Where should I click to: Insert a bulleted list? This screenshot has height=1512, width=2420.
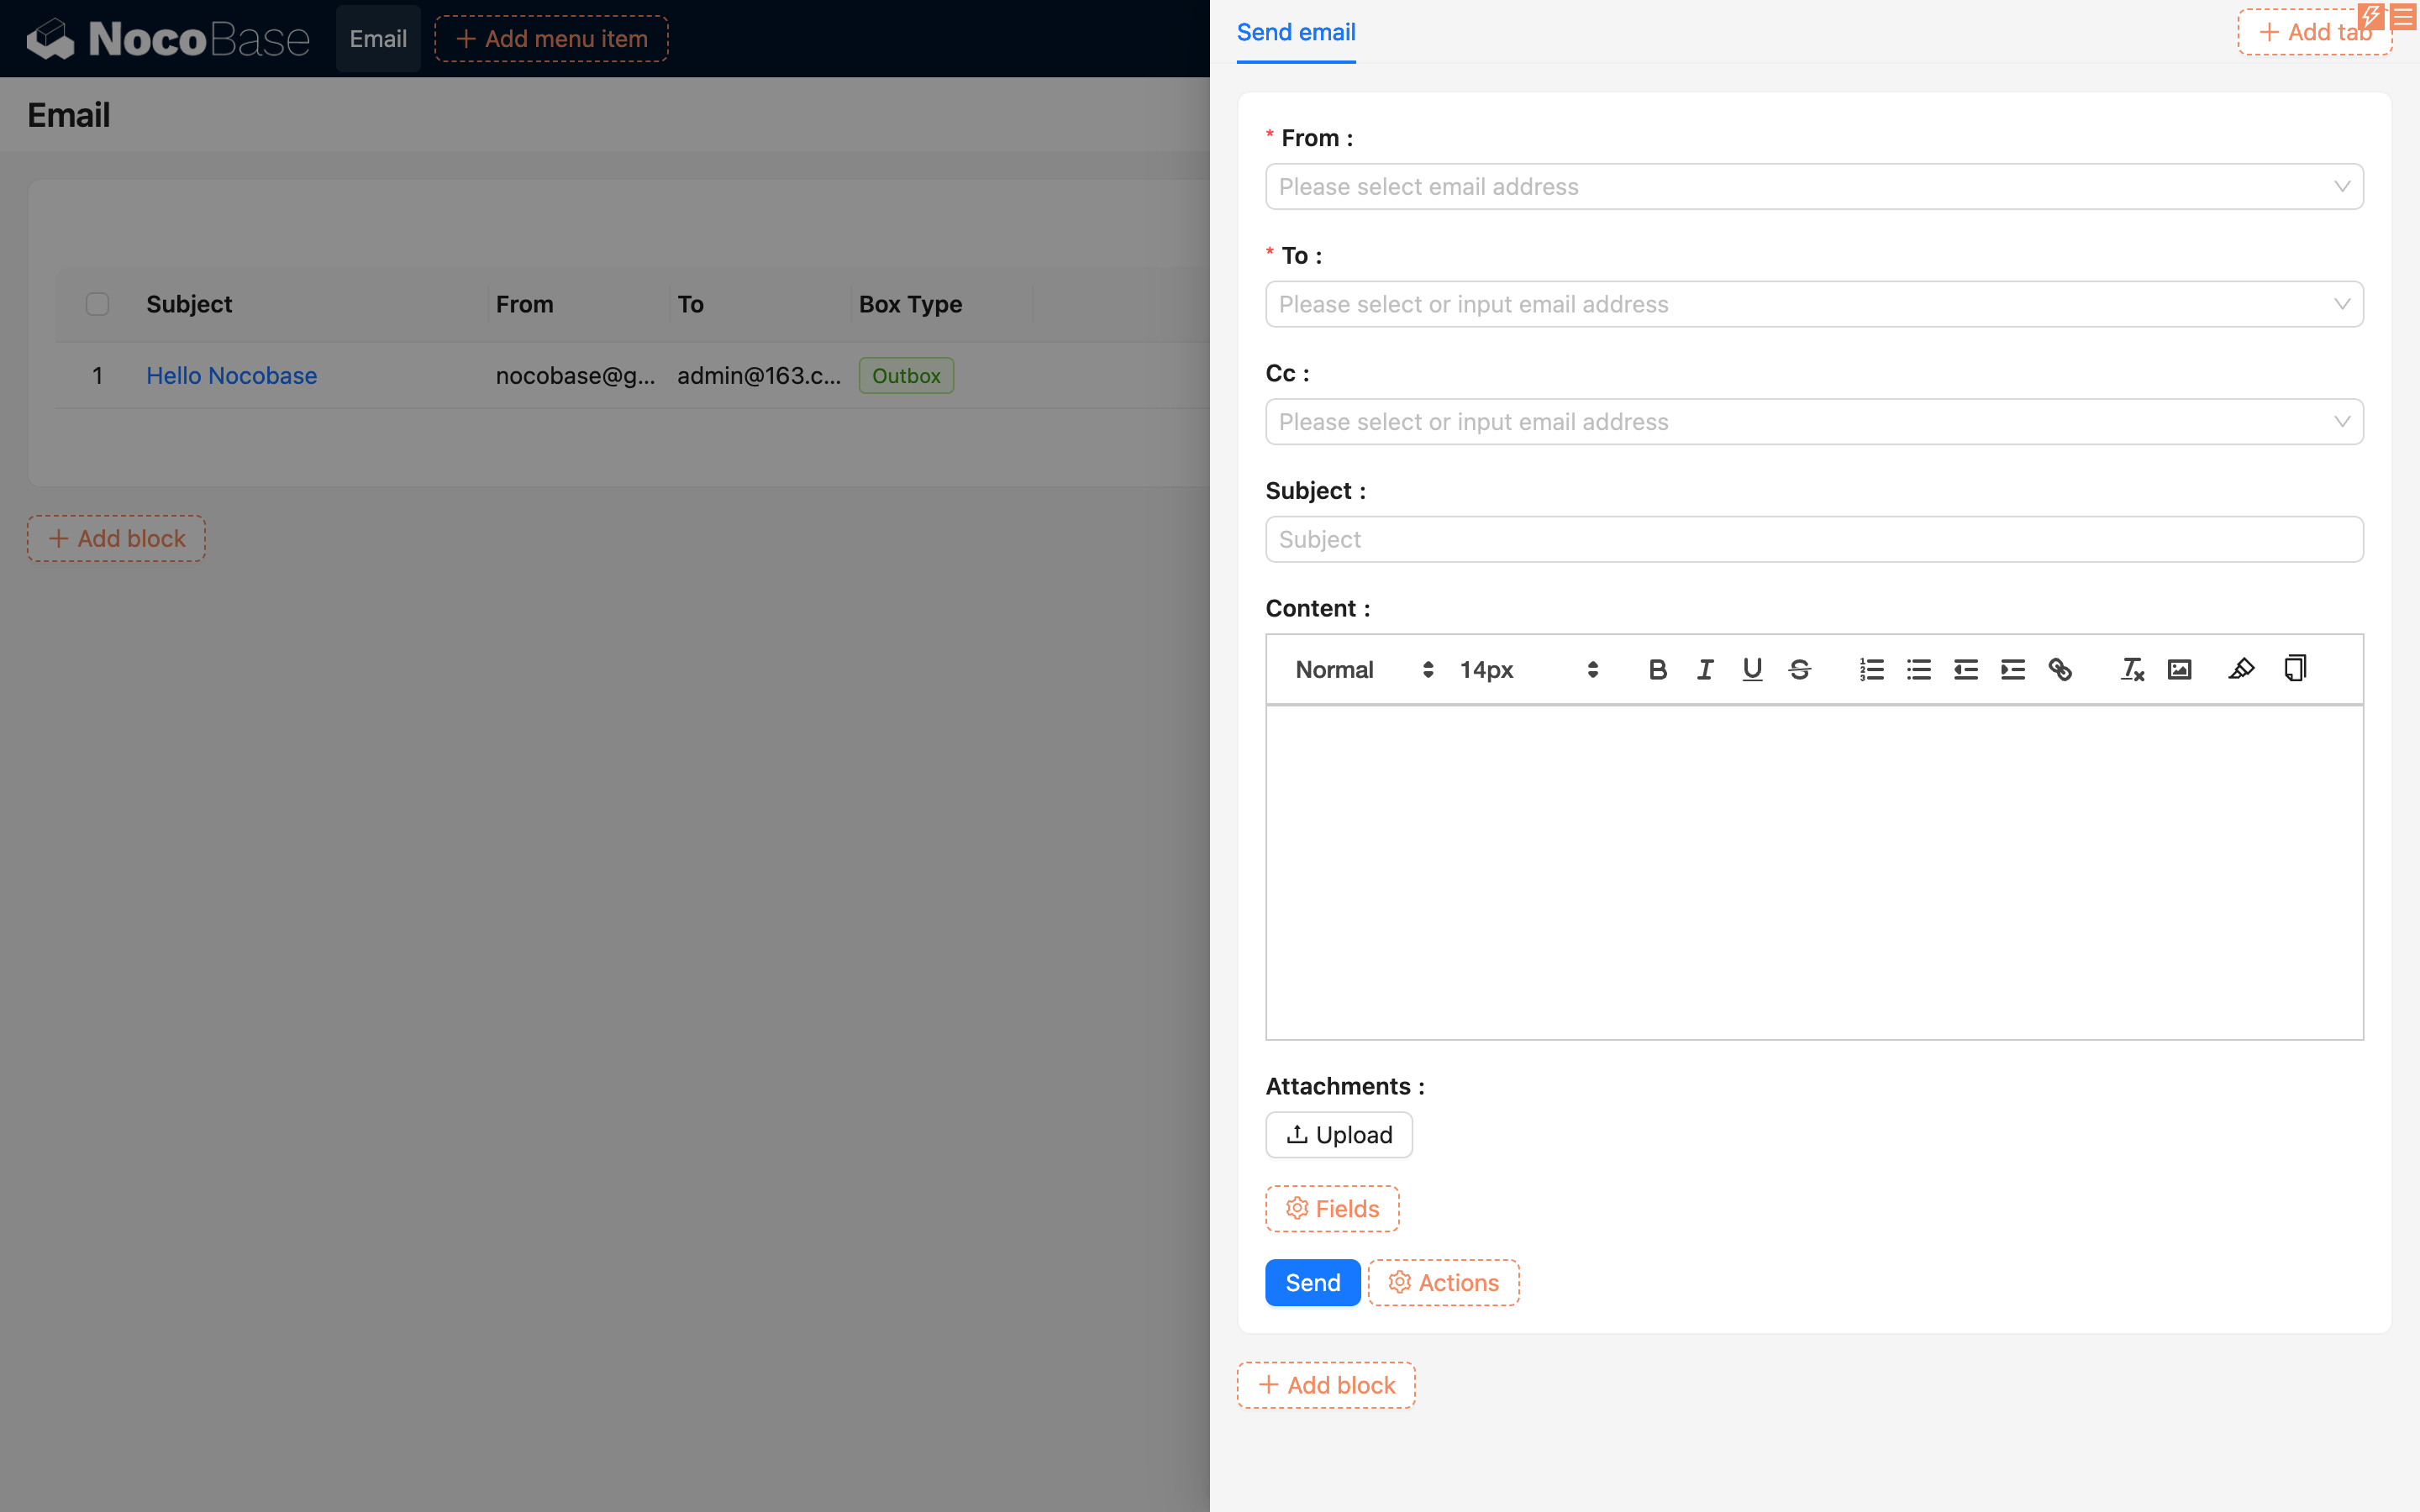pyautogui.click(x=1918, y=669)
